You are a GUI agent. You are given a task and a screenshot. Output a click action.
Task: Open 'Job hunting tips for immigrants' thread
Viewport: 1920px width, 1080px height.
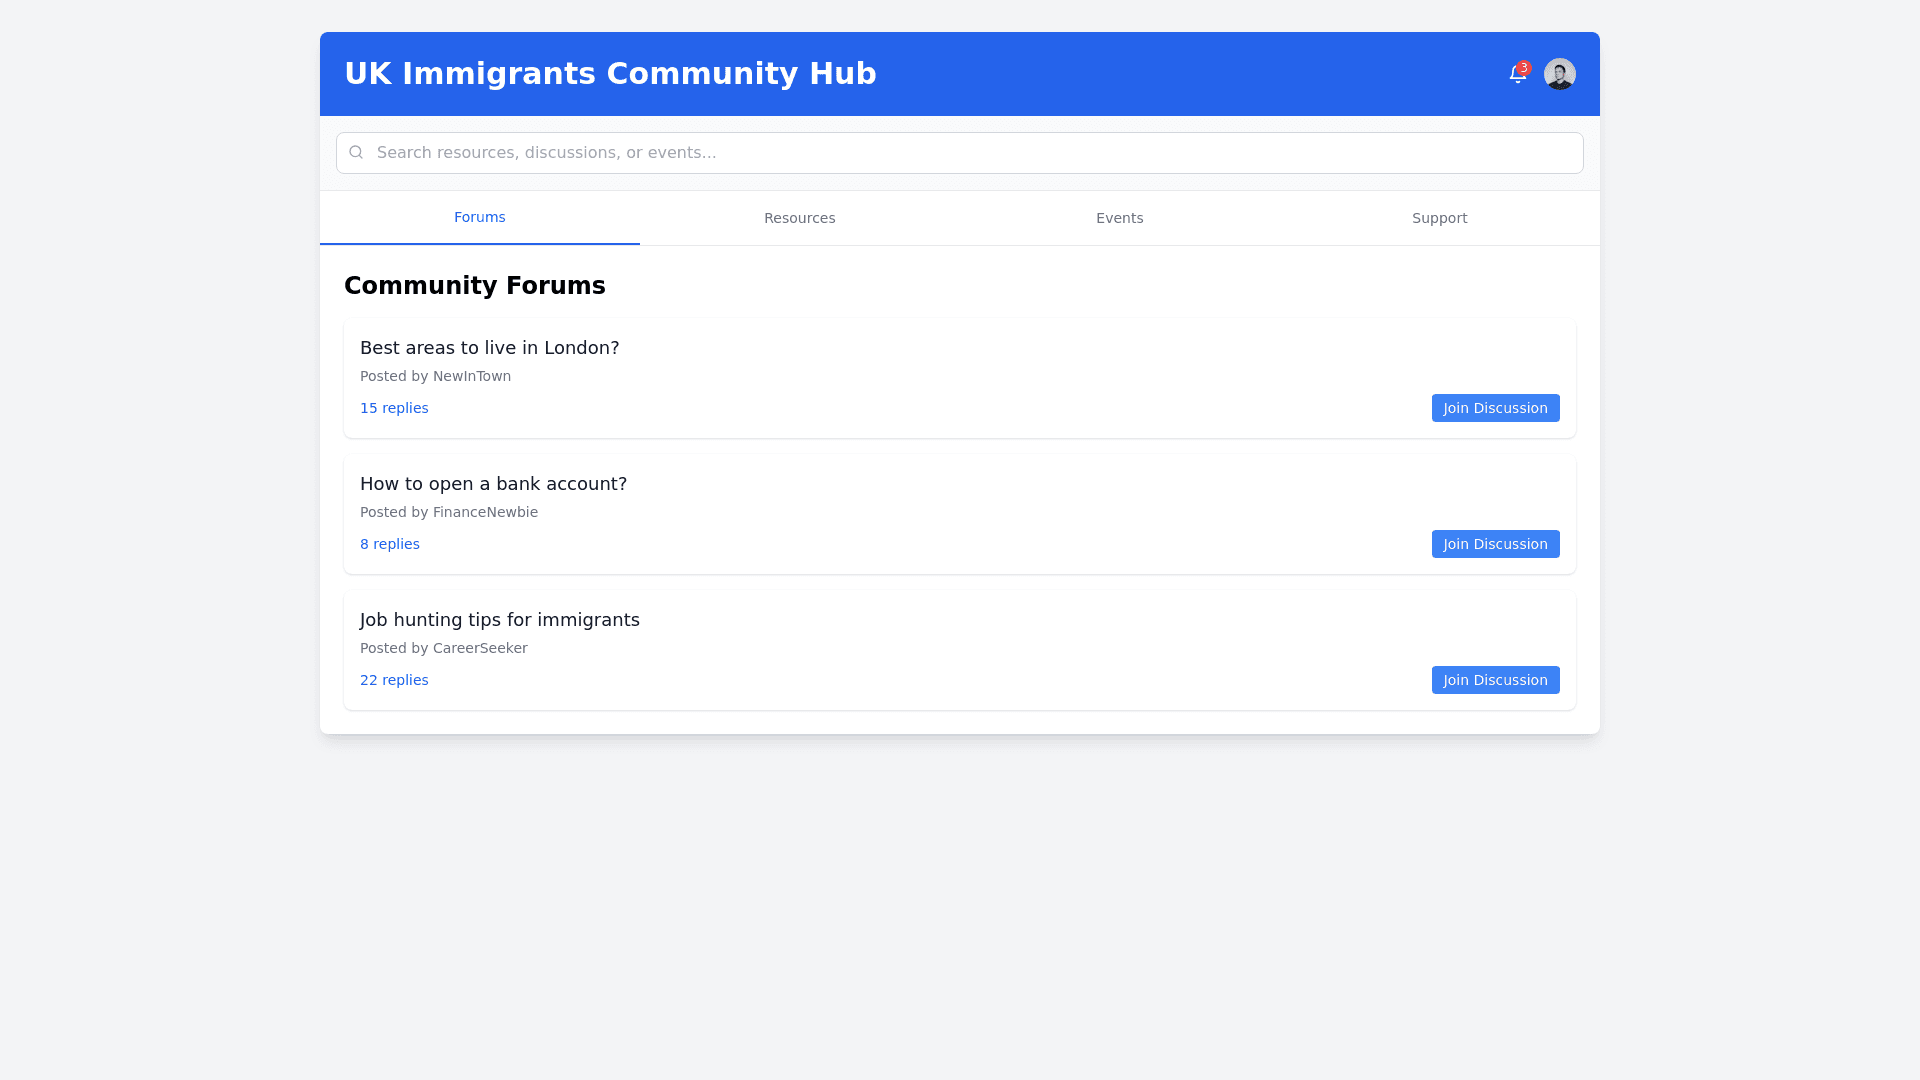click(x=499, y=620)
